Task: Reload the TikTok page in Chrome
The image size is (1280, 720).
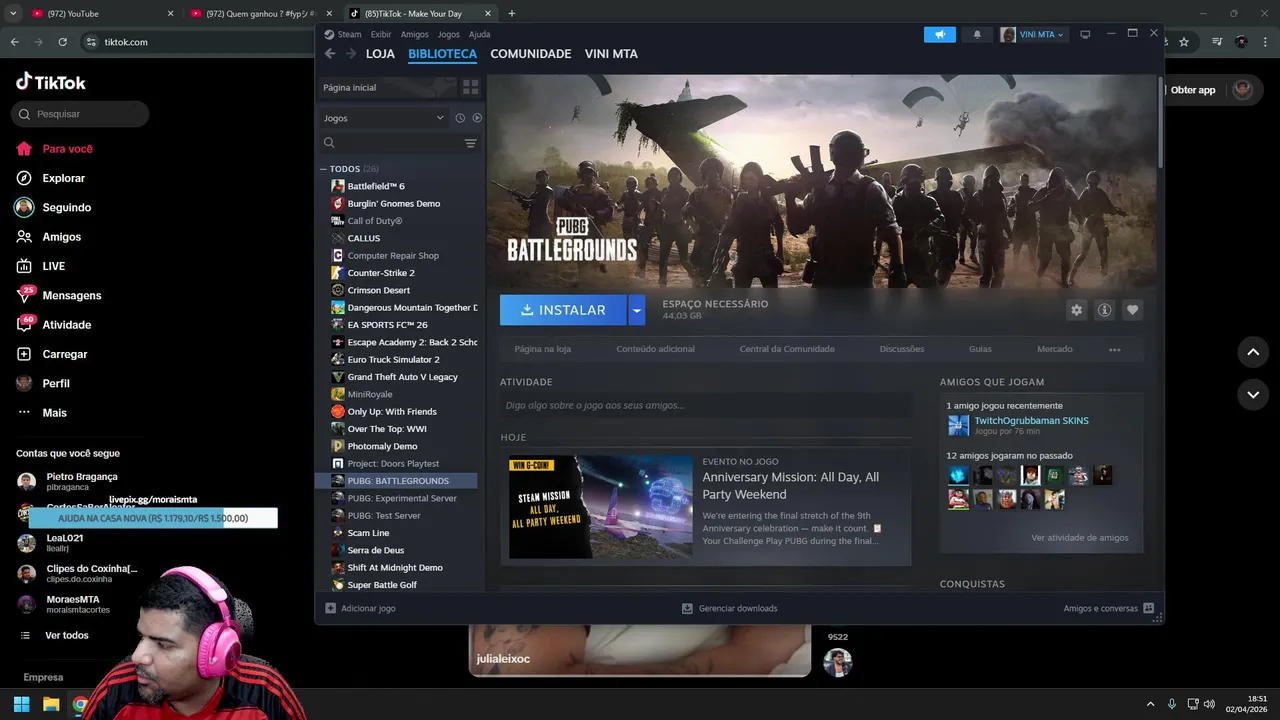Action: click(62, 42)
